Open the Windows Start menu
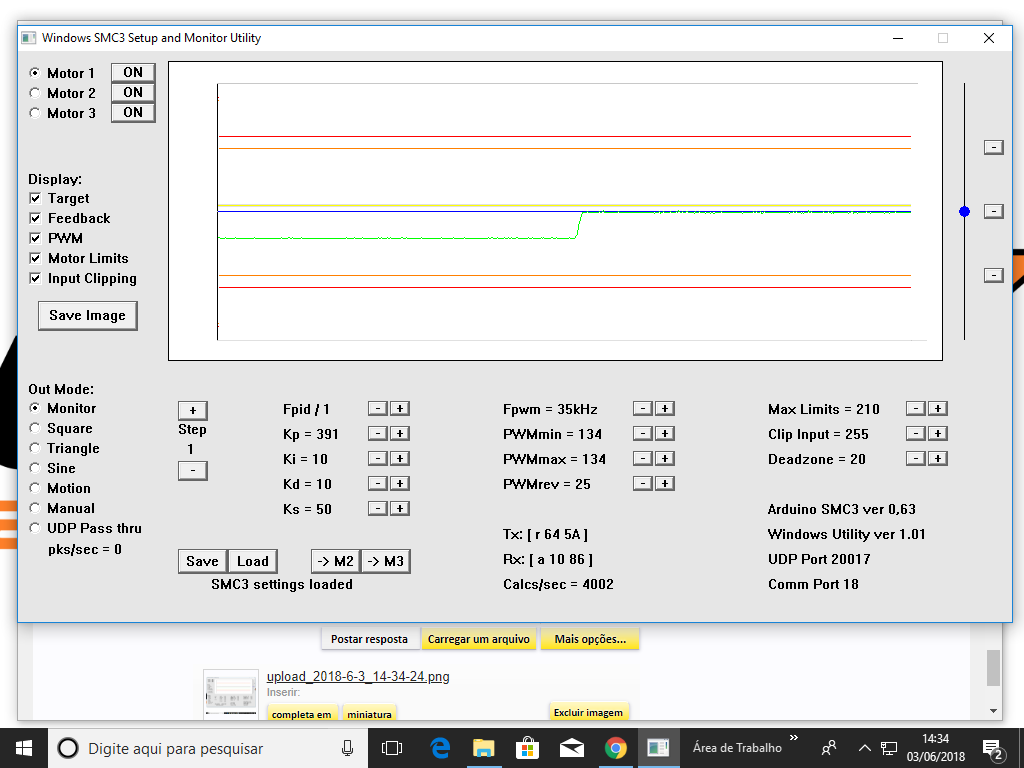Image resolution: width=1024 pixels, height=768 pixels. [x=23, y=748]
